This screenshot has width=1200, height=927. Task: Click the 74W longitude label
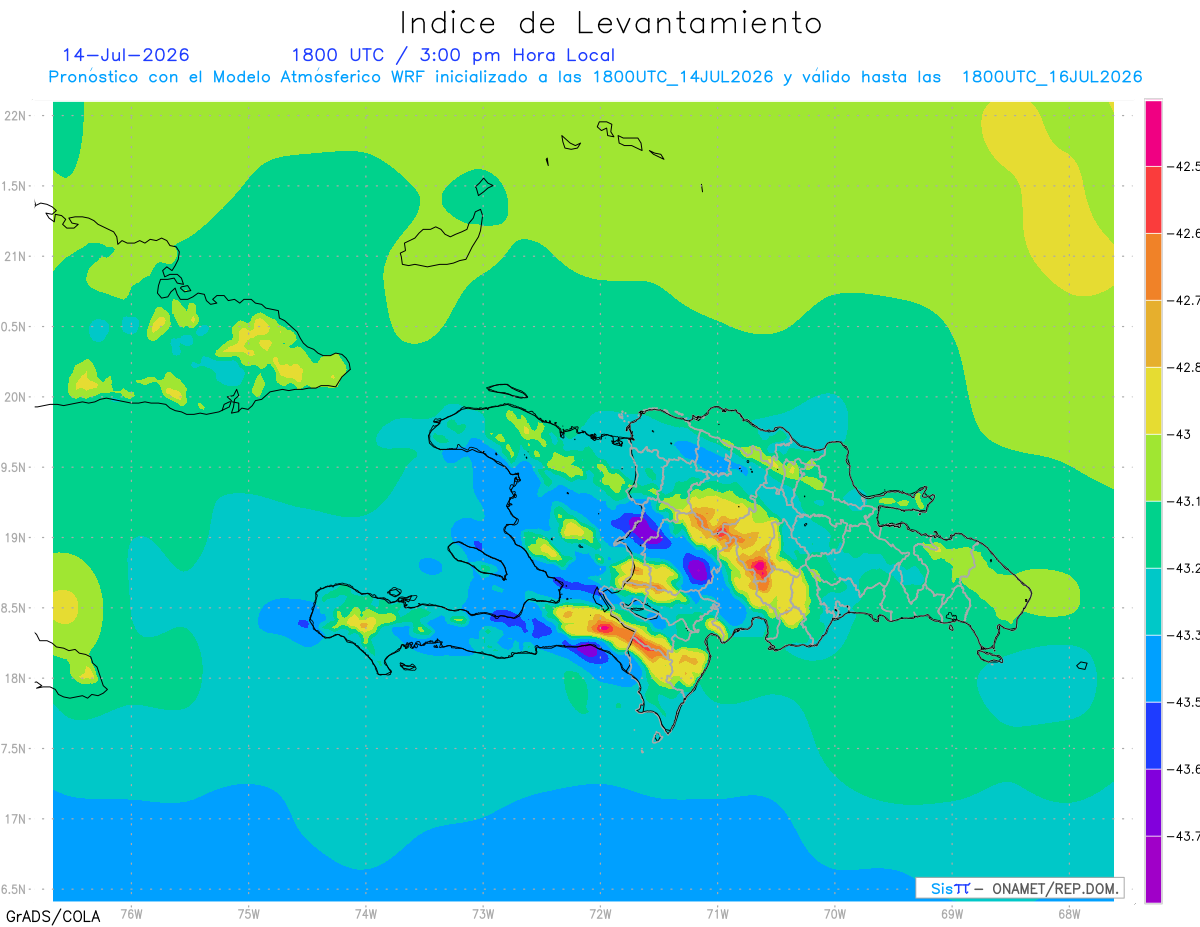(366, 914)
